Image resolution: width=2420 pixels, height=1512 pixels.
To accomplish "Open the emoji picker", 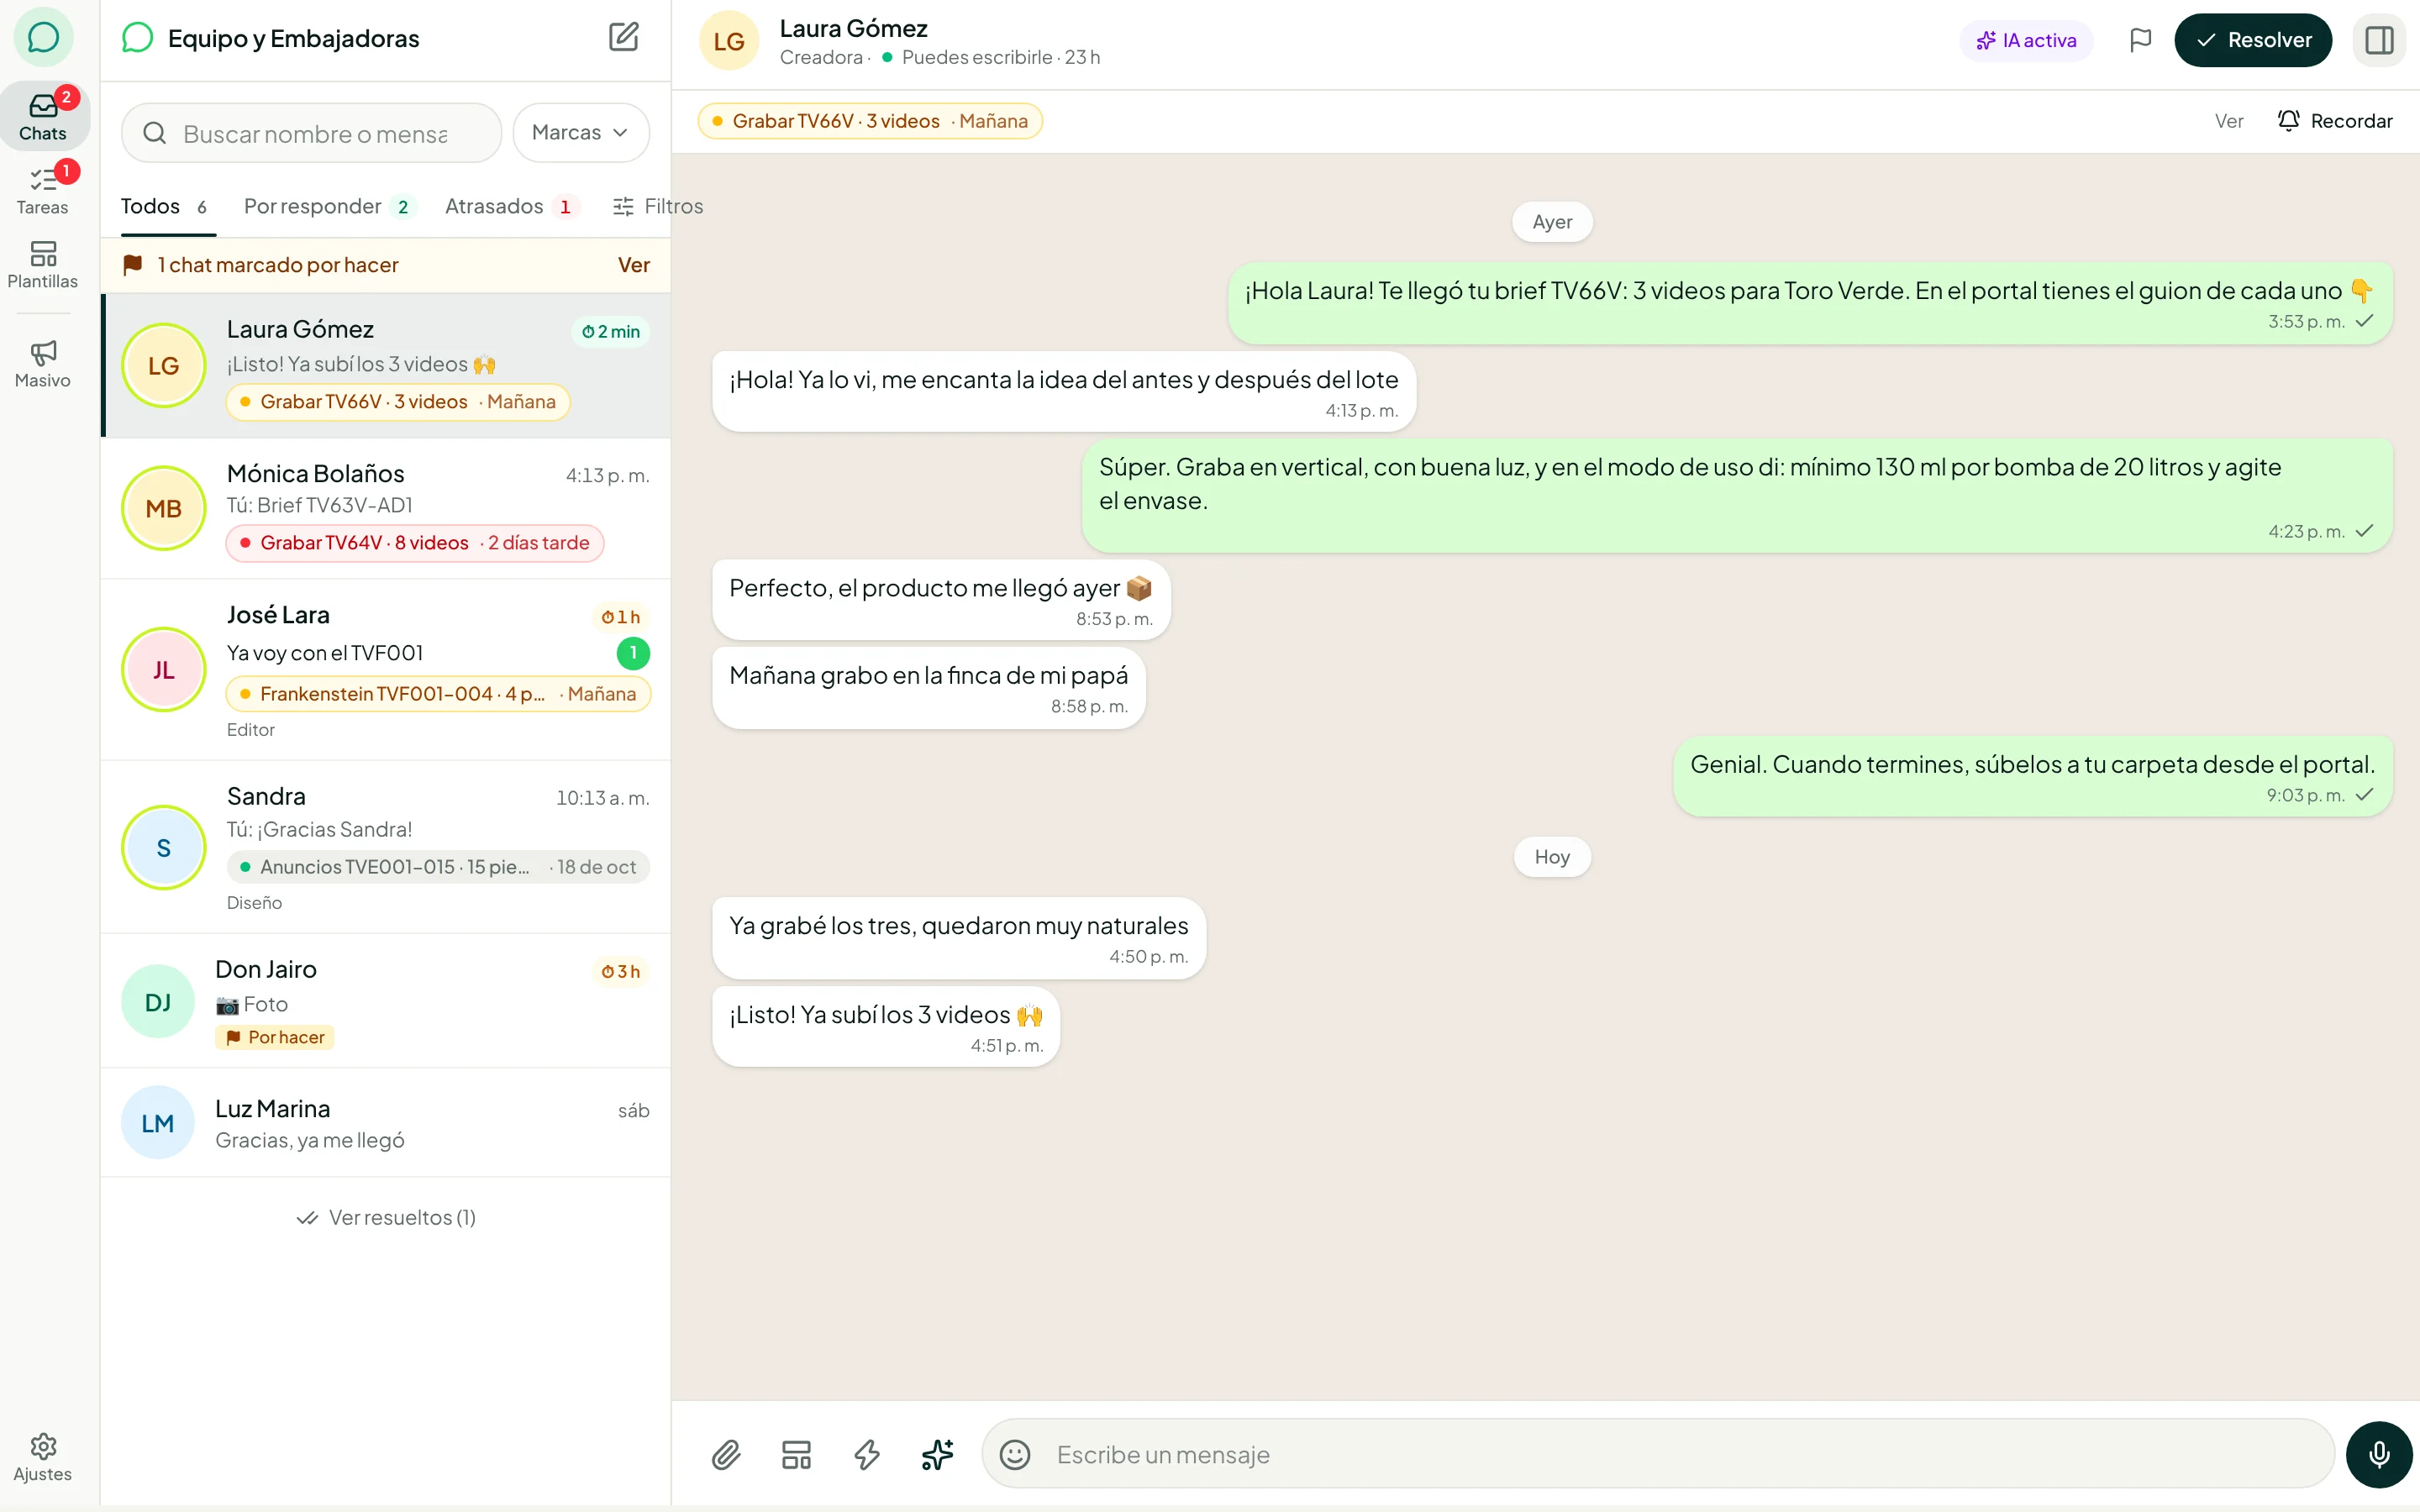I will (1015, 1454).
